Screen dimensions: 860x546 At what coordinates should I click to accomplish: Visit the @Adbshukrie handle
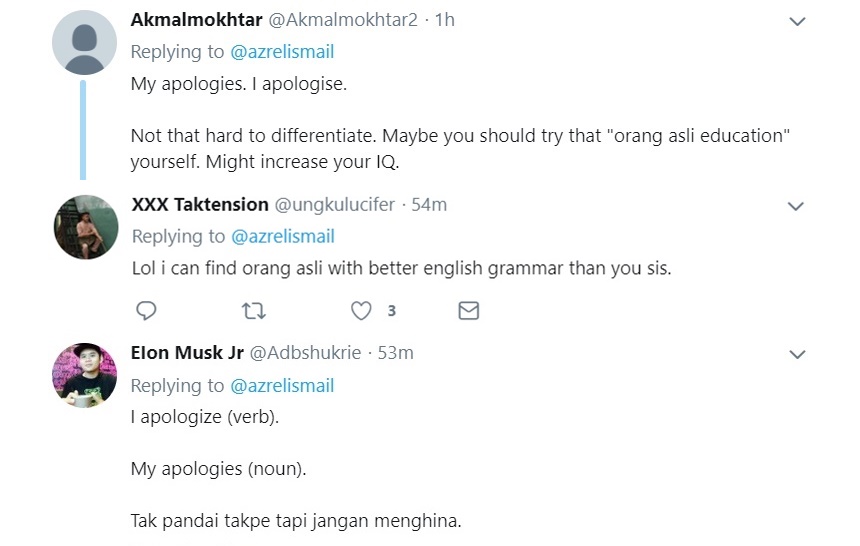point(305,353)
